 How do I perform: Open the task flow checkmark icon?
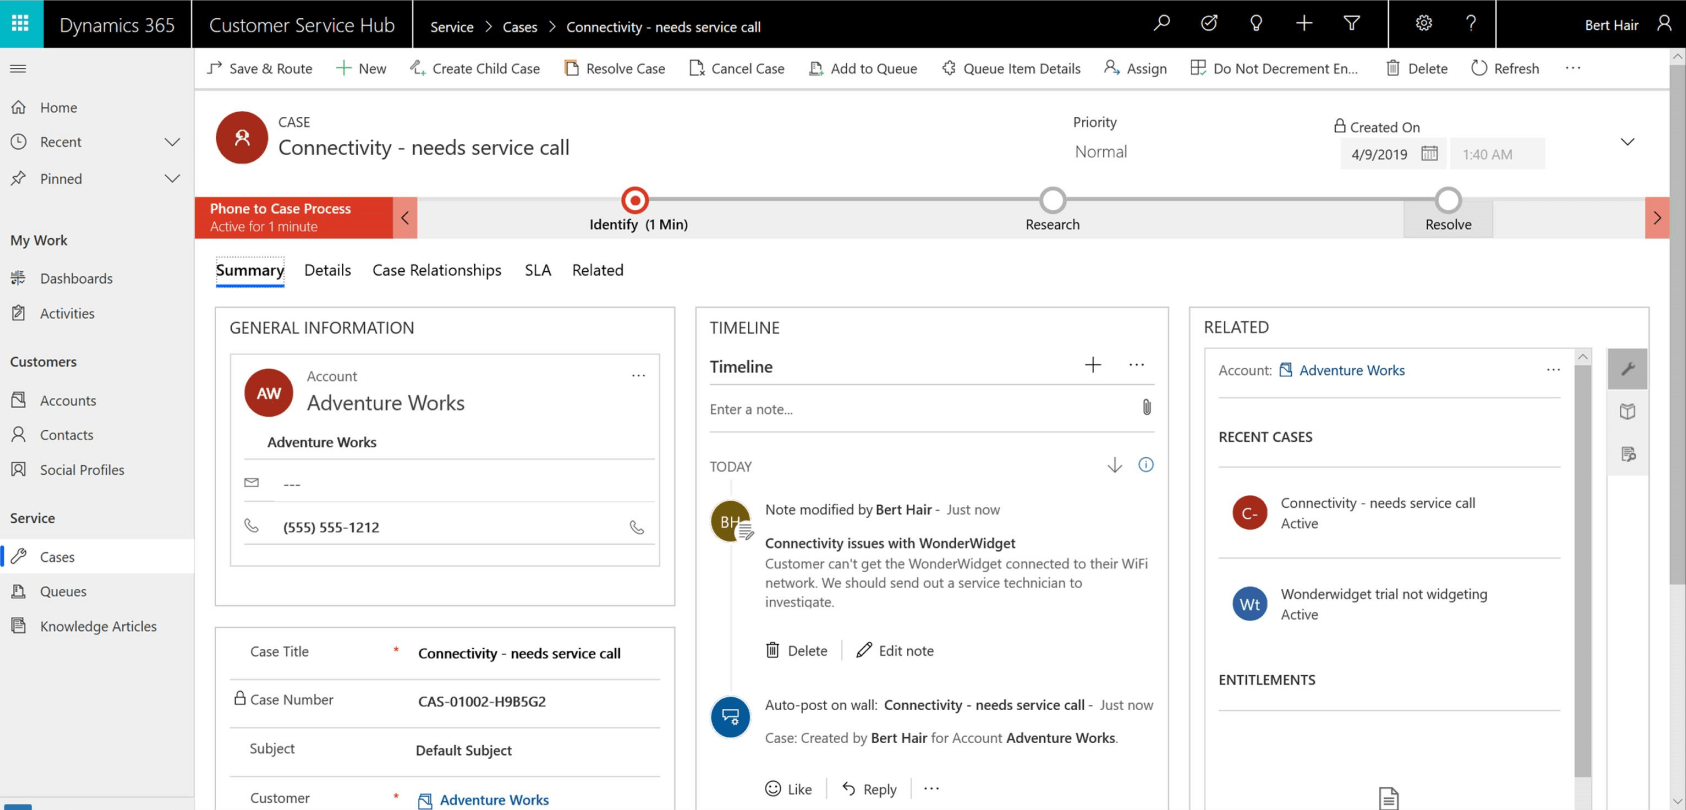[1209, 23]
